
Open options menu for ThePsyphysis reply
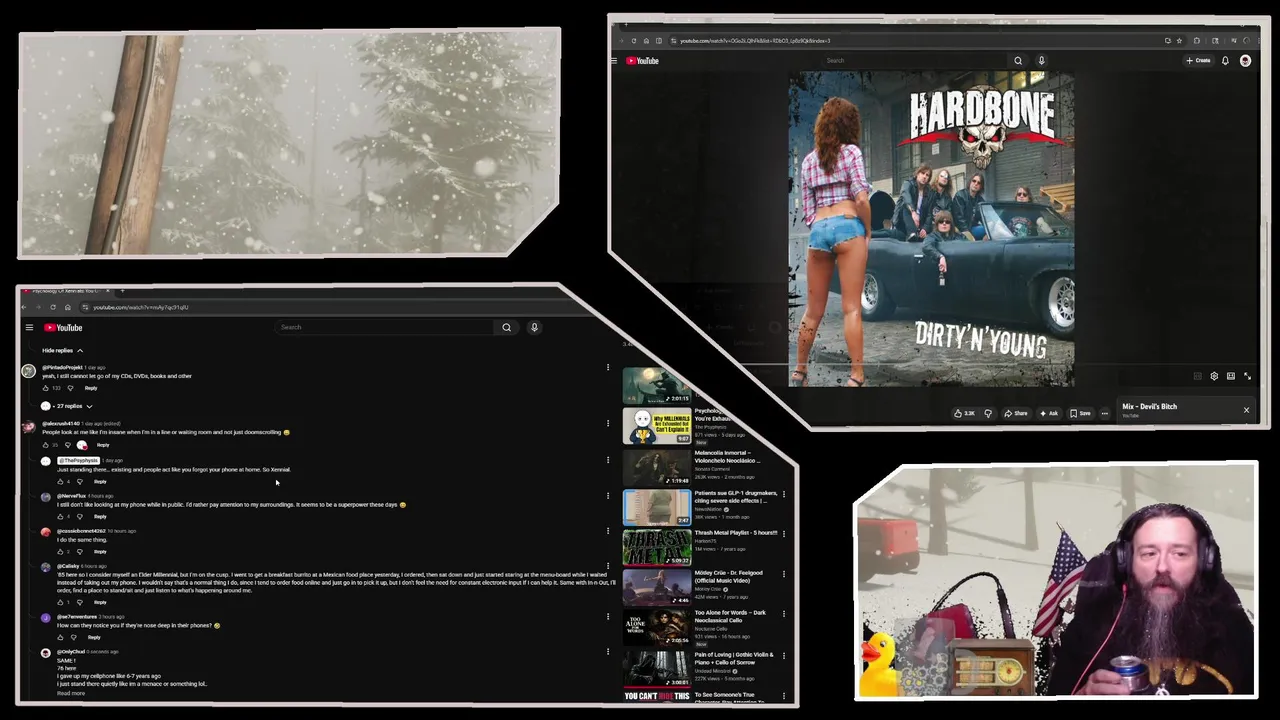click(607, 461)
